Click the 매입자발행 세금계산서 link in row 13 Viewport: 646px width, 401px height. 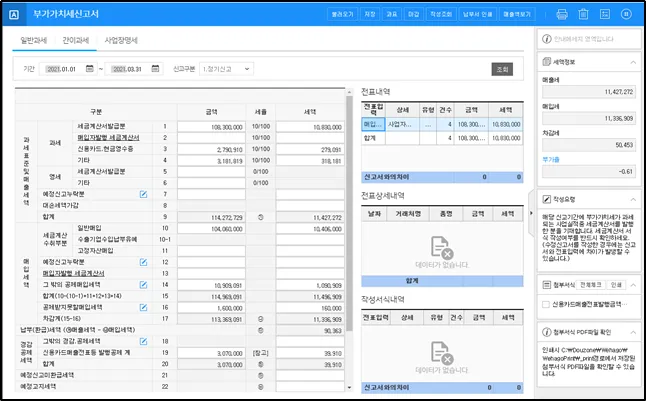73,273
